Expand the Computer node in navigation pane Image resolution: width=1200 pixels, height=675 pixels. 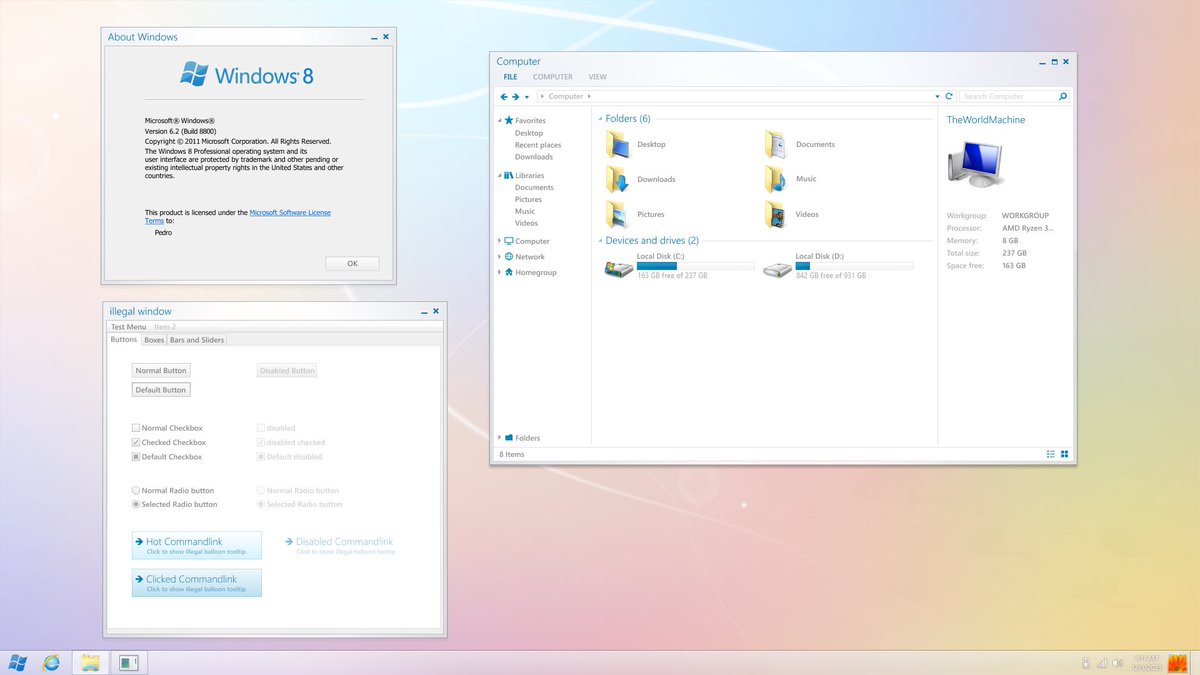(500, 241)
